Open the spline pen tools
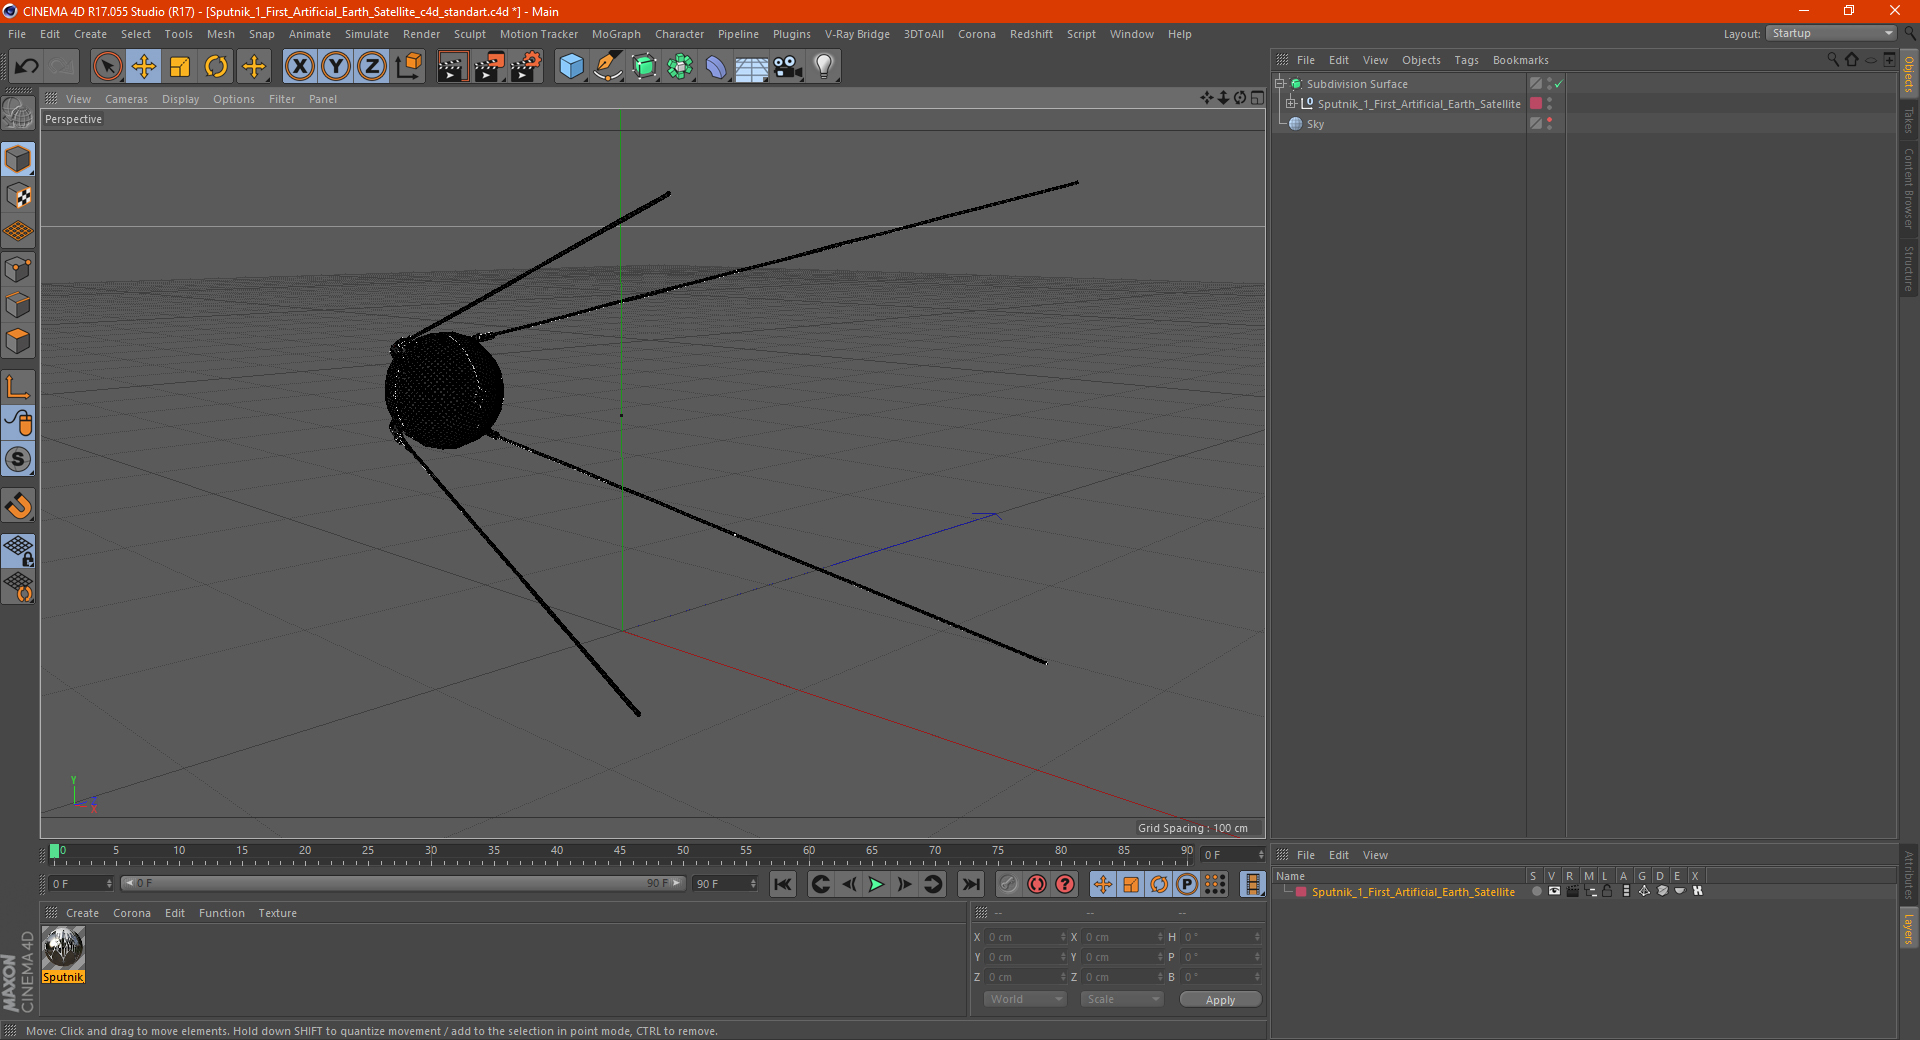 tap(608, 67)
